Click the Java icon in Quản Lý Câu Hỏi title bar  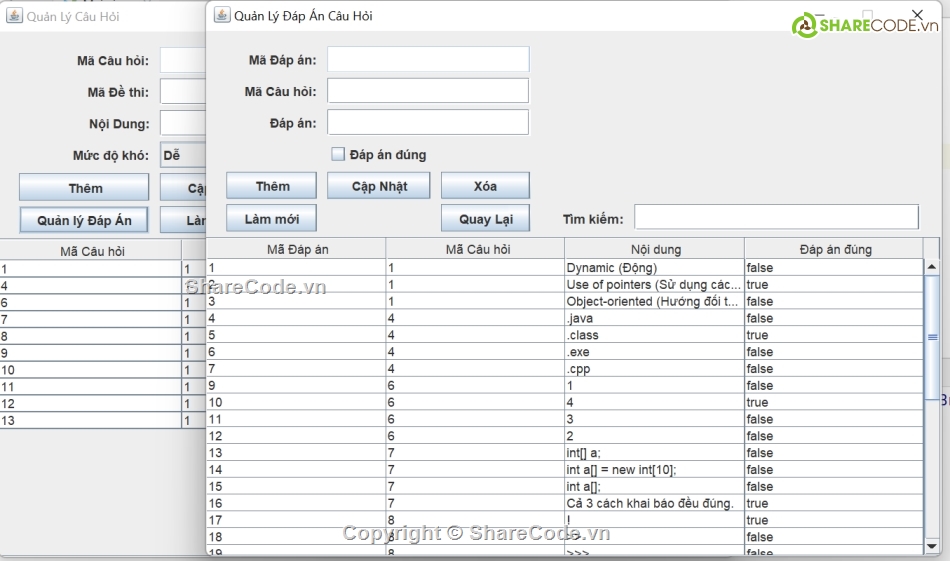14,16
